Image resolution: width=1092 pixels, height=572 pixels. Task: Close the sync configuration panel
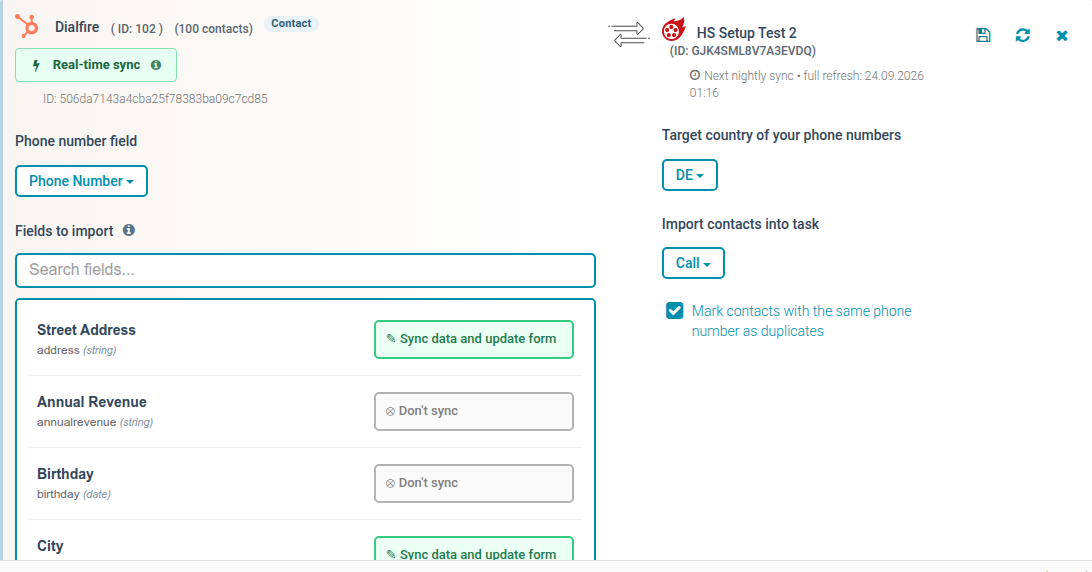[1061, 36]
